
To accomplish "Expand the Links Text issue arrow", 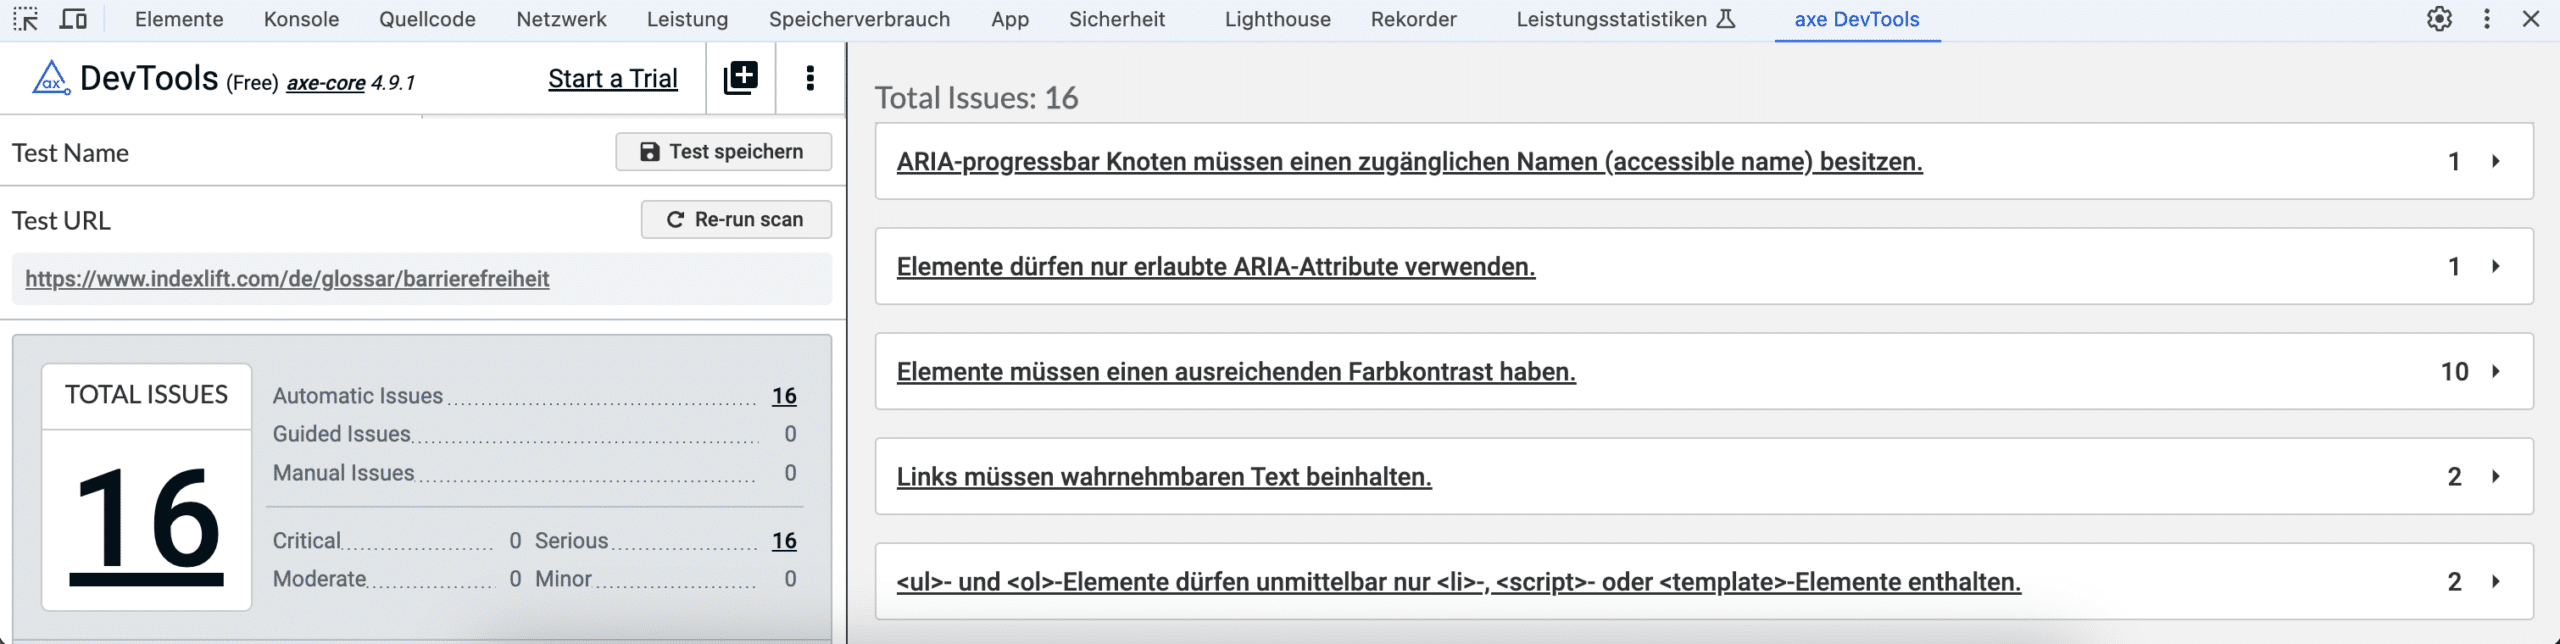I will tap(2496, 476).
